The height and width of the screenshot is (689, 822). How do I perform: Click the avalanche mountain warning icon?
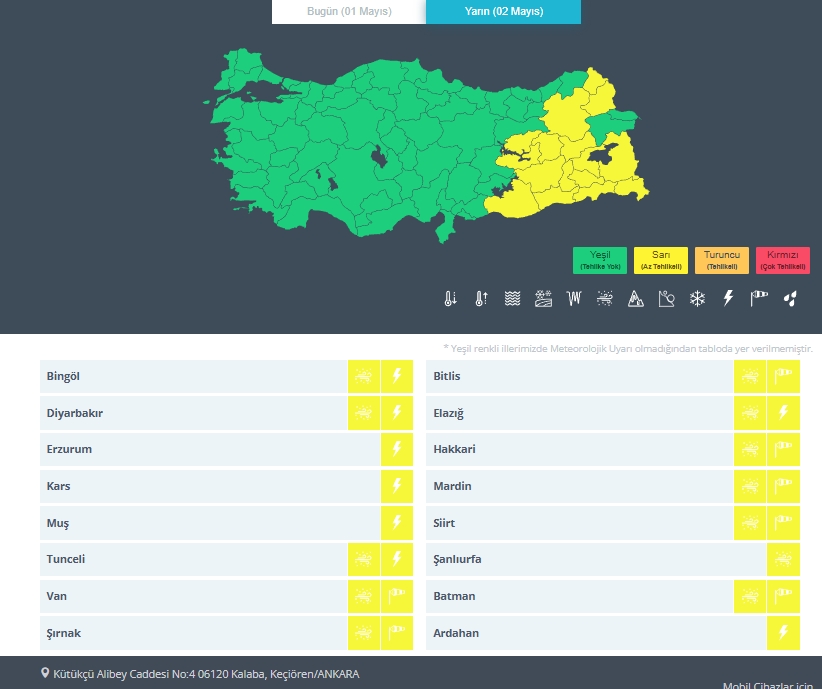click(636, 298)
